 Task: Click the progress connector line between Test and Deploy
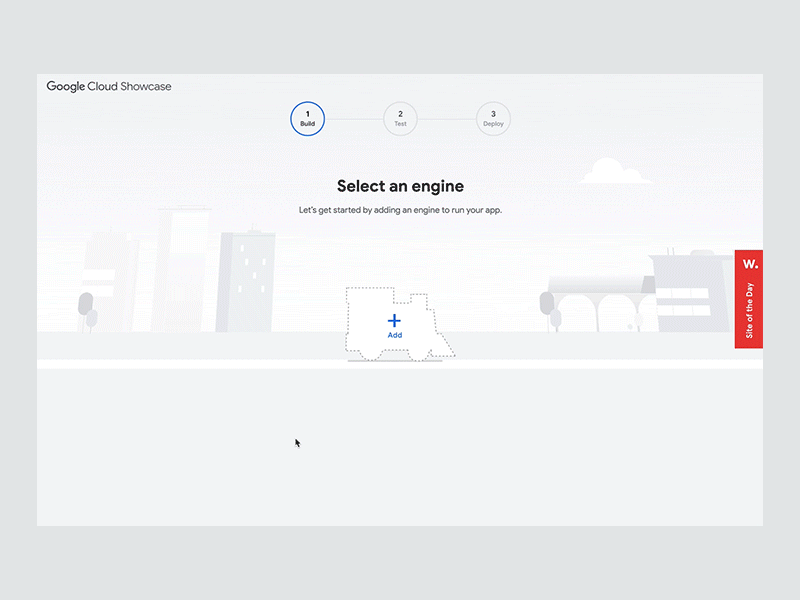[447, 118]
